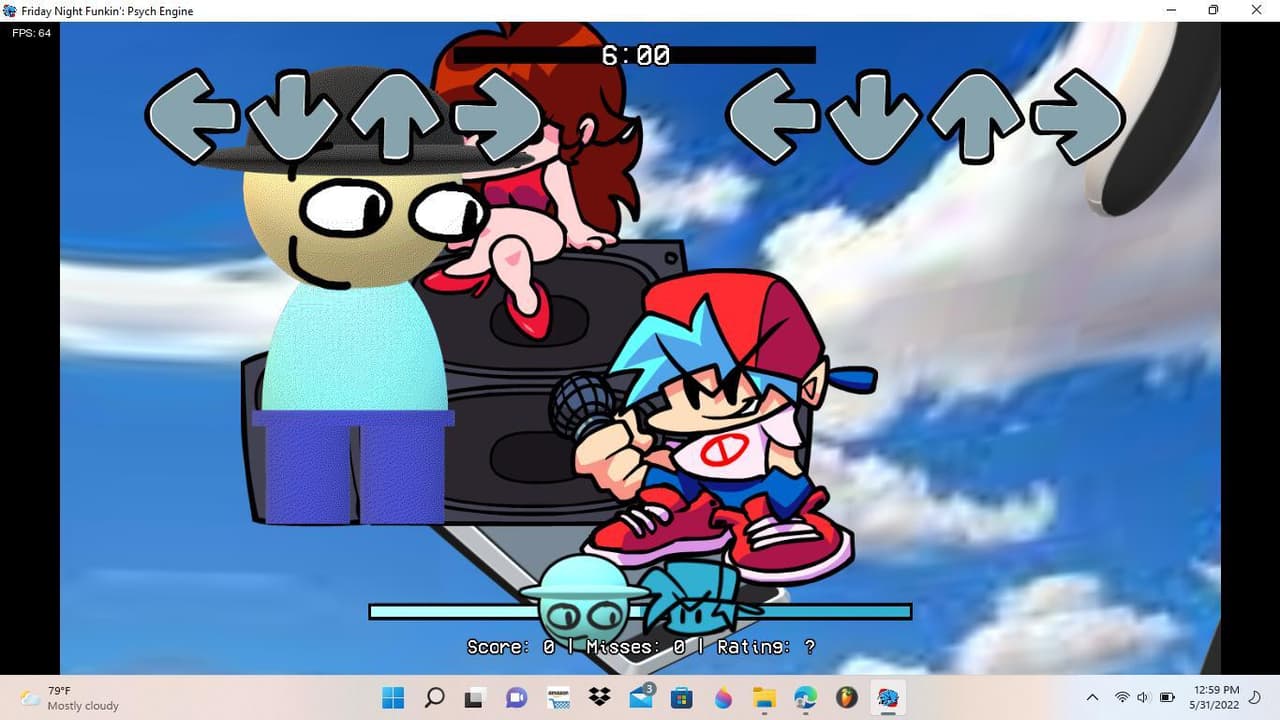
Task: Open the weather widget showing 79°F
Action: pos(70,698)
